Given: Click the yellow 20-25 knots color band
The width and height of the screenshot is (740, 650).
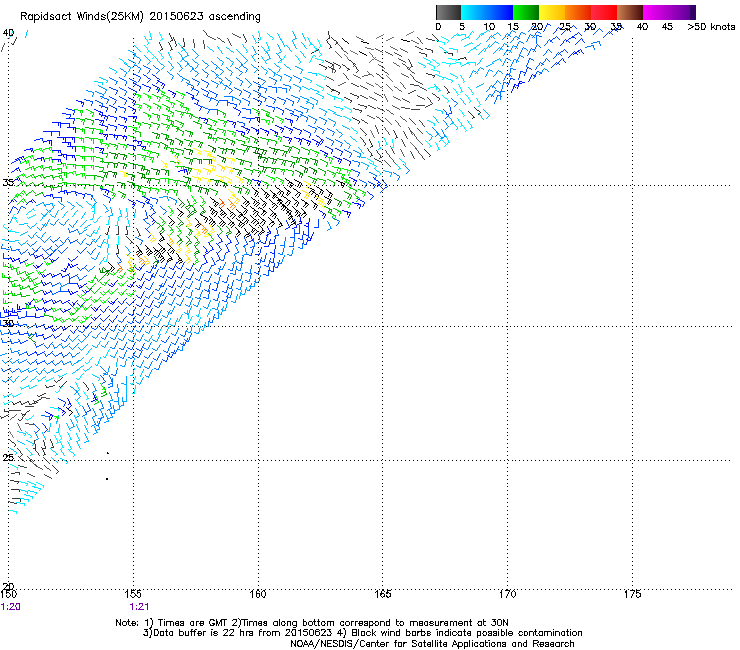Looking at the screenshot, I should pos(552,12).
